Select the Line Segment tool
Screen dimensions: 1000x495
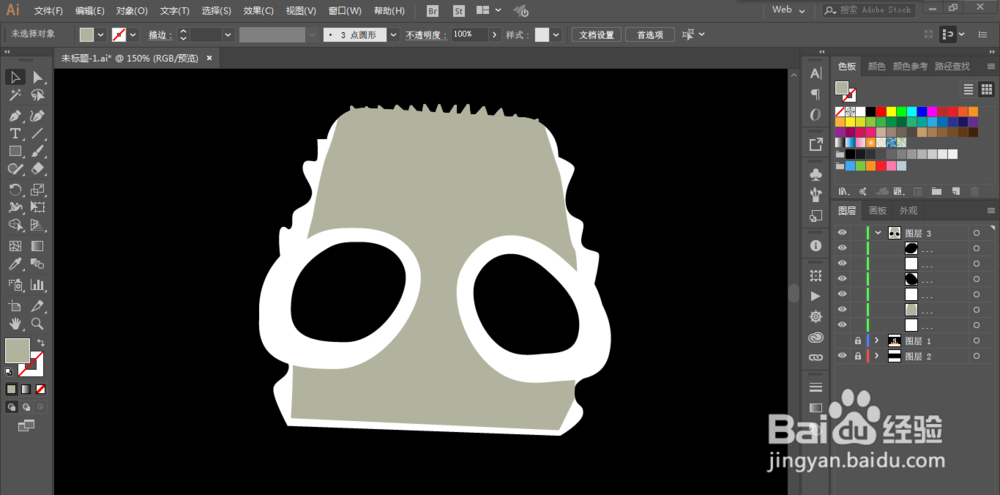coord(38,134)
